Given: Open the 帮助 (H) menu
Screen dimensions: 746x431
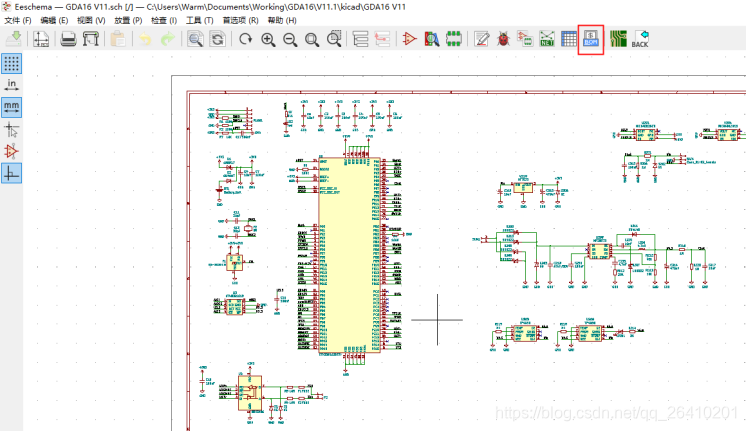Looking at the screenshot, I should 282,20.
